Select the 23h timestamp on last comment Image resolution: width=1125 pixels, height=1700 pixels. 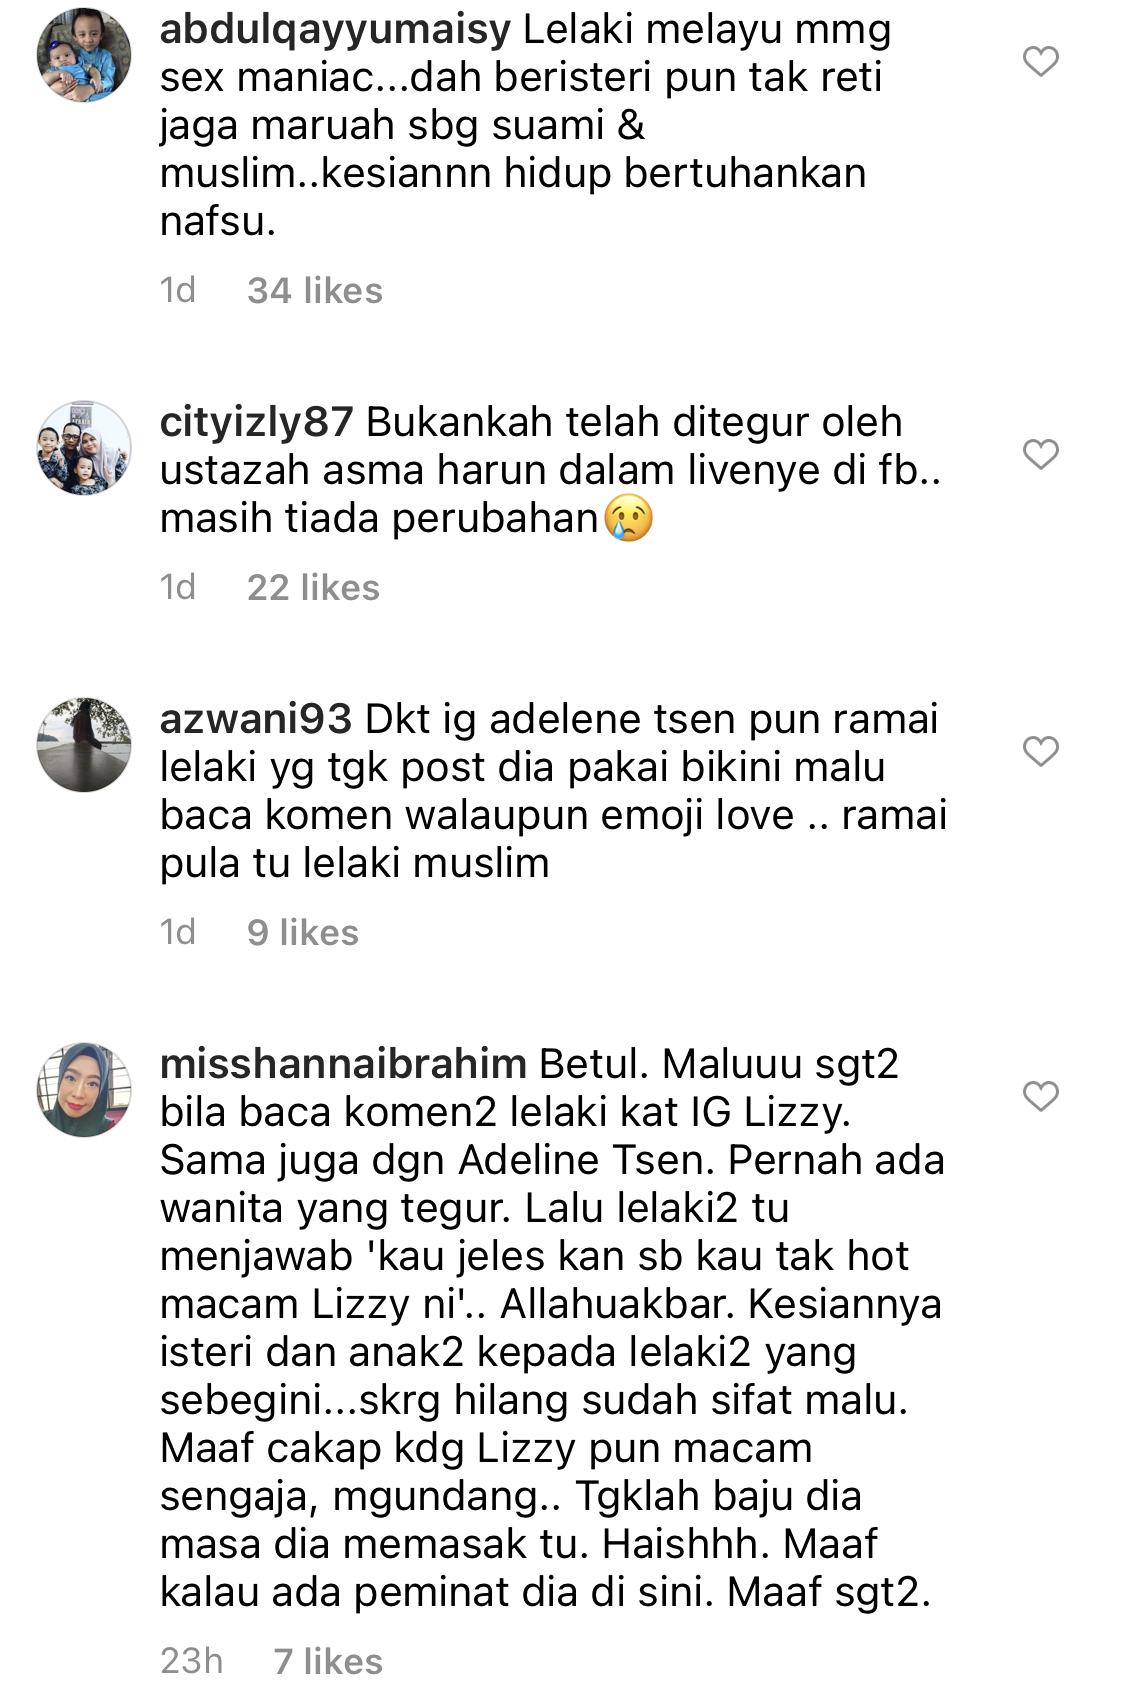pos(191,1662)
